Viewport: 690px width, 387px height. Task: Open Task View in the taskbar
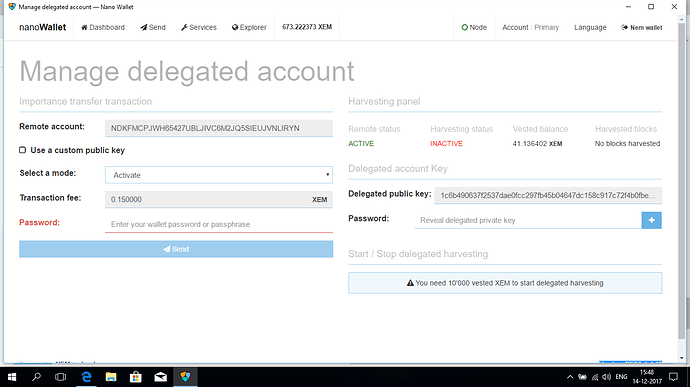coord(60,377)
